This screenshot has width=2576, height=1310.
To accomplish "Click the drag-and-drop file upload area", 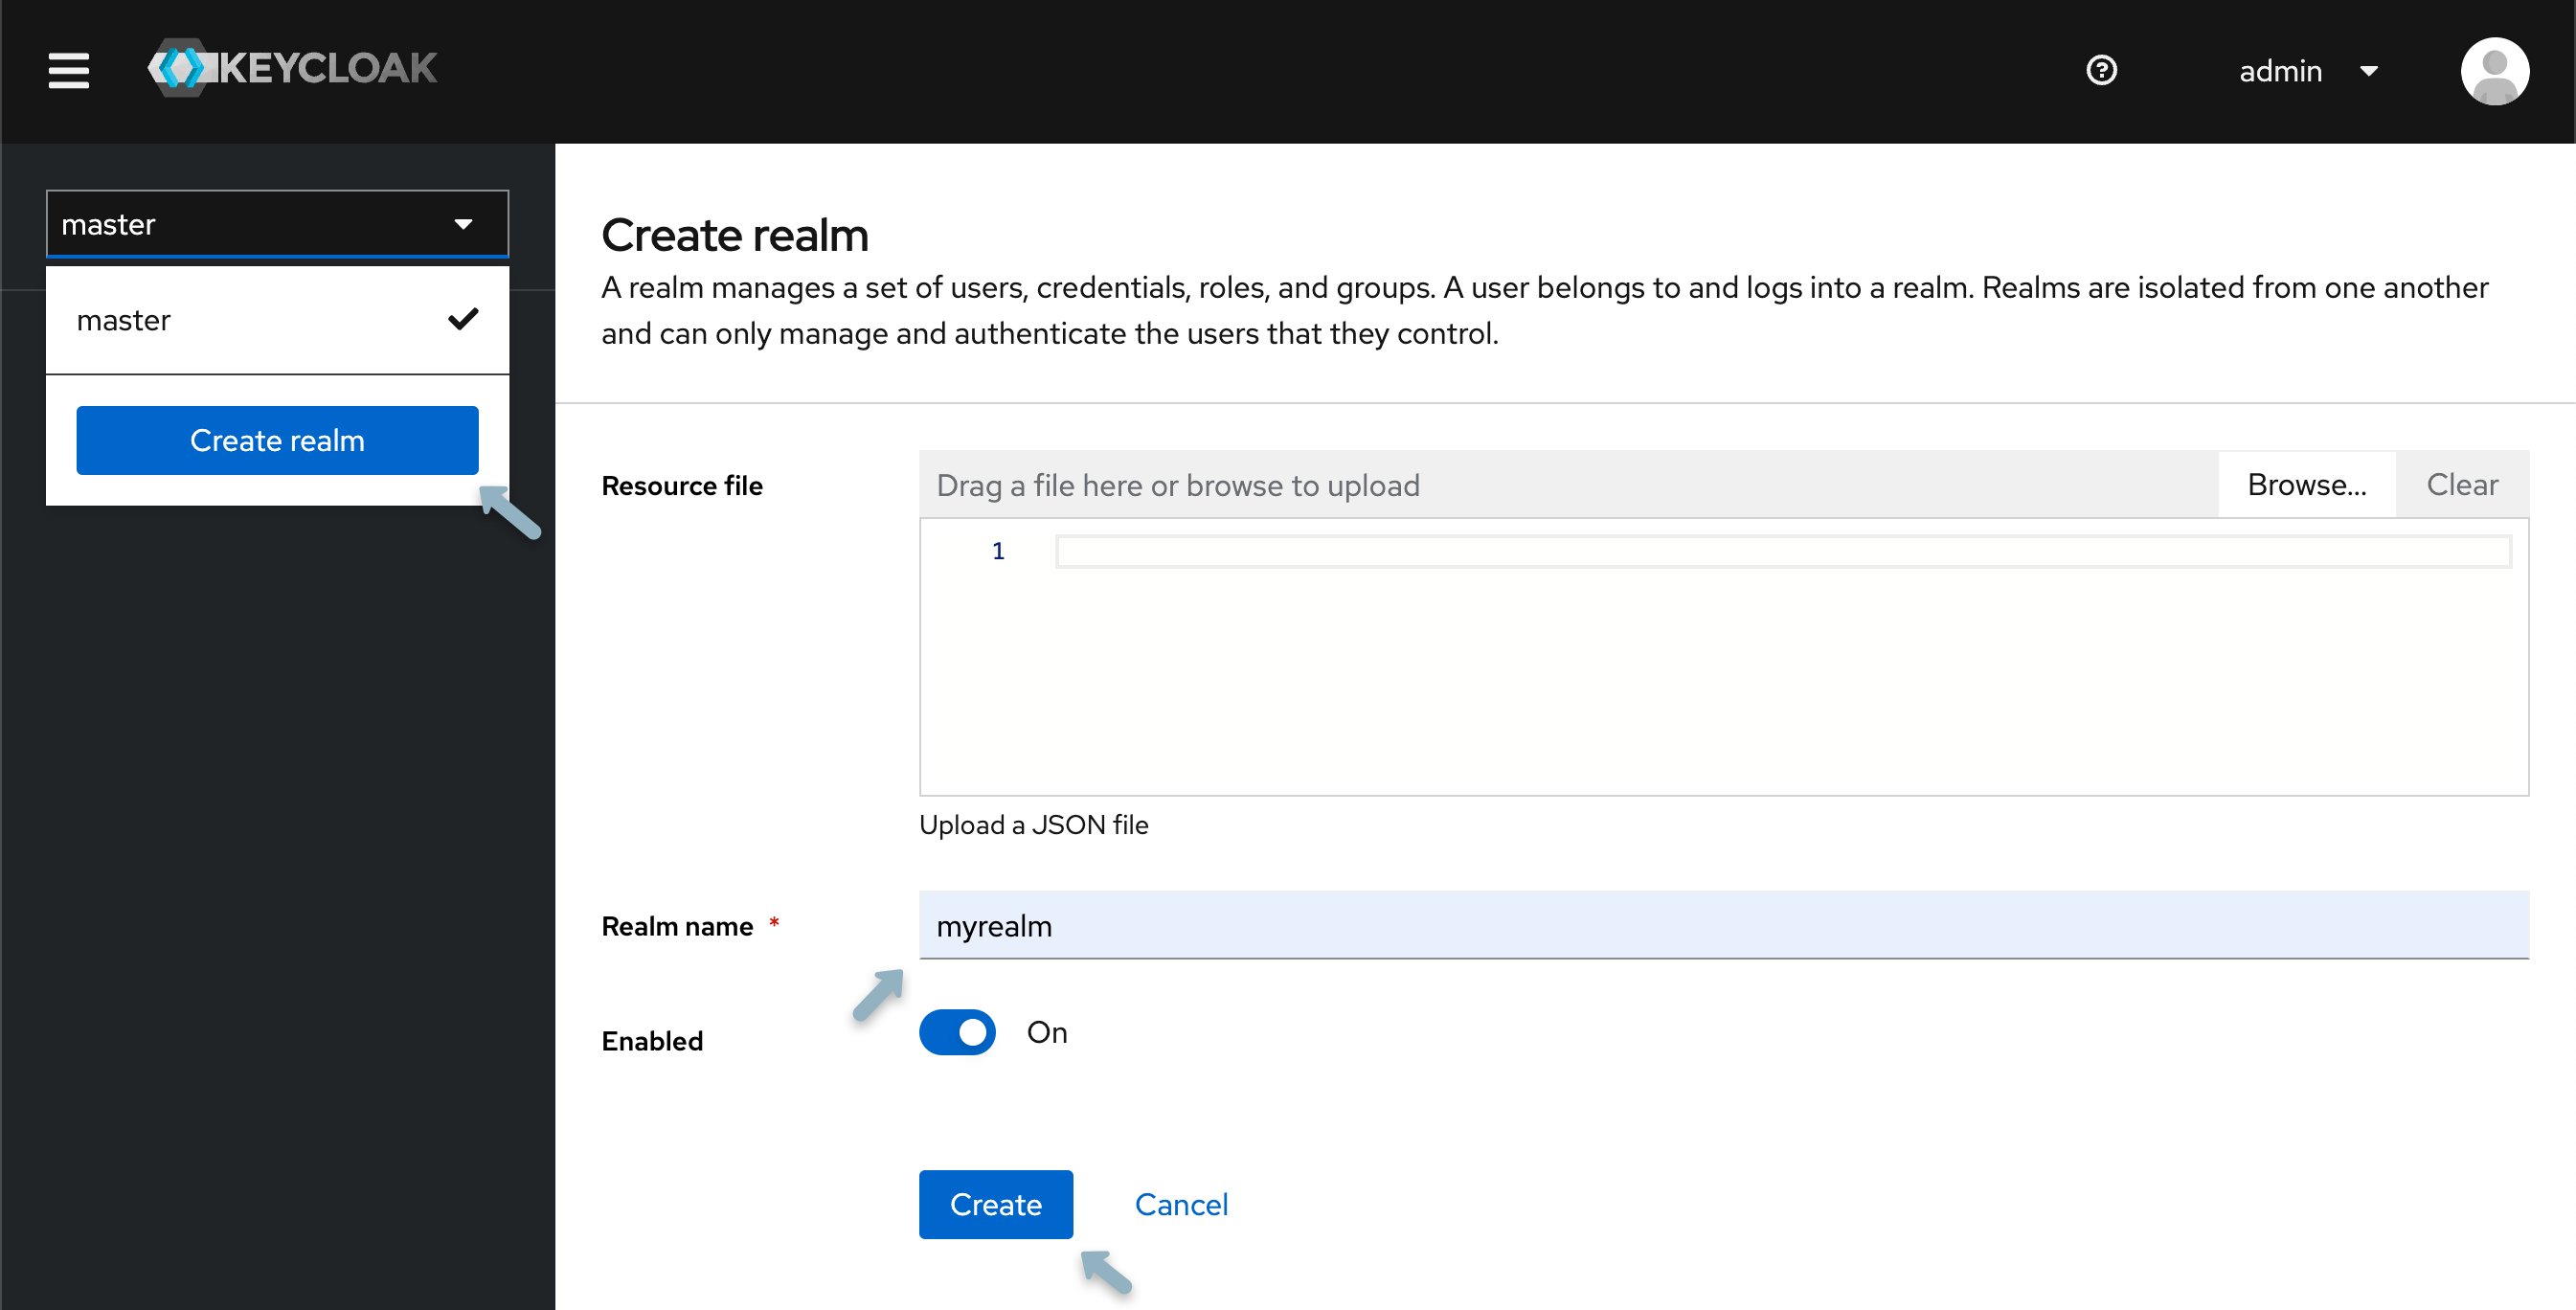I will click(1400, 485).
